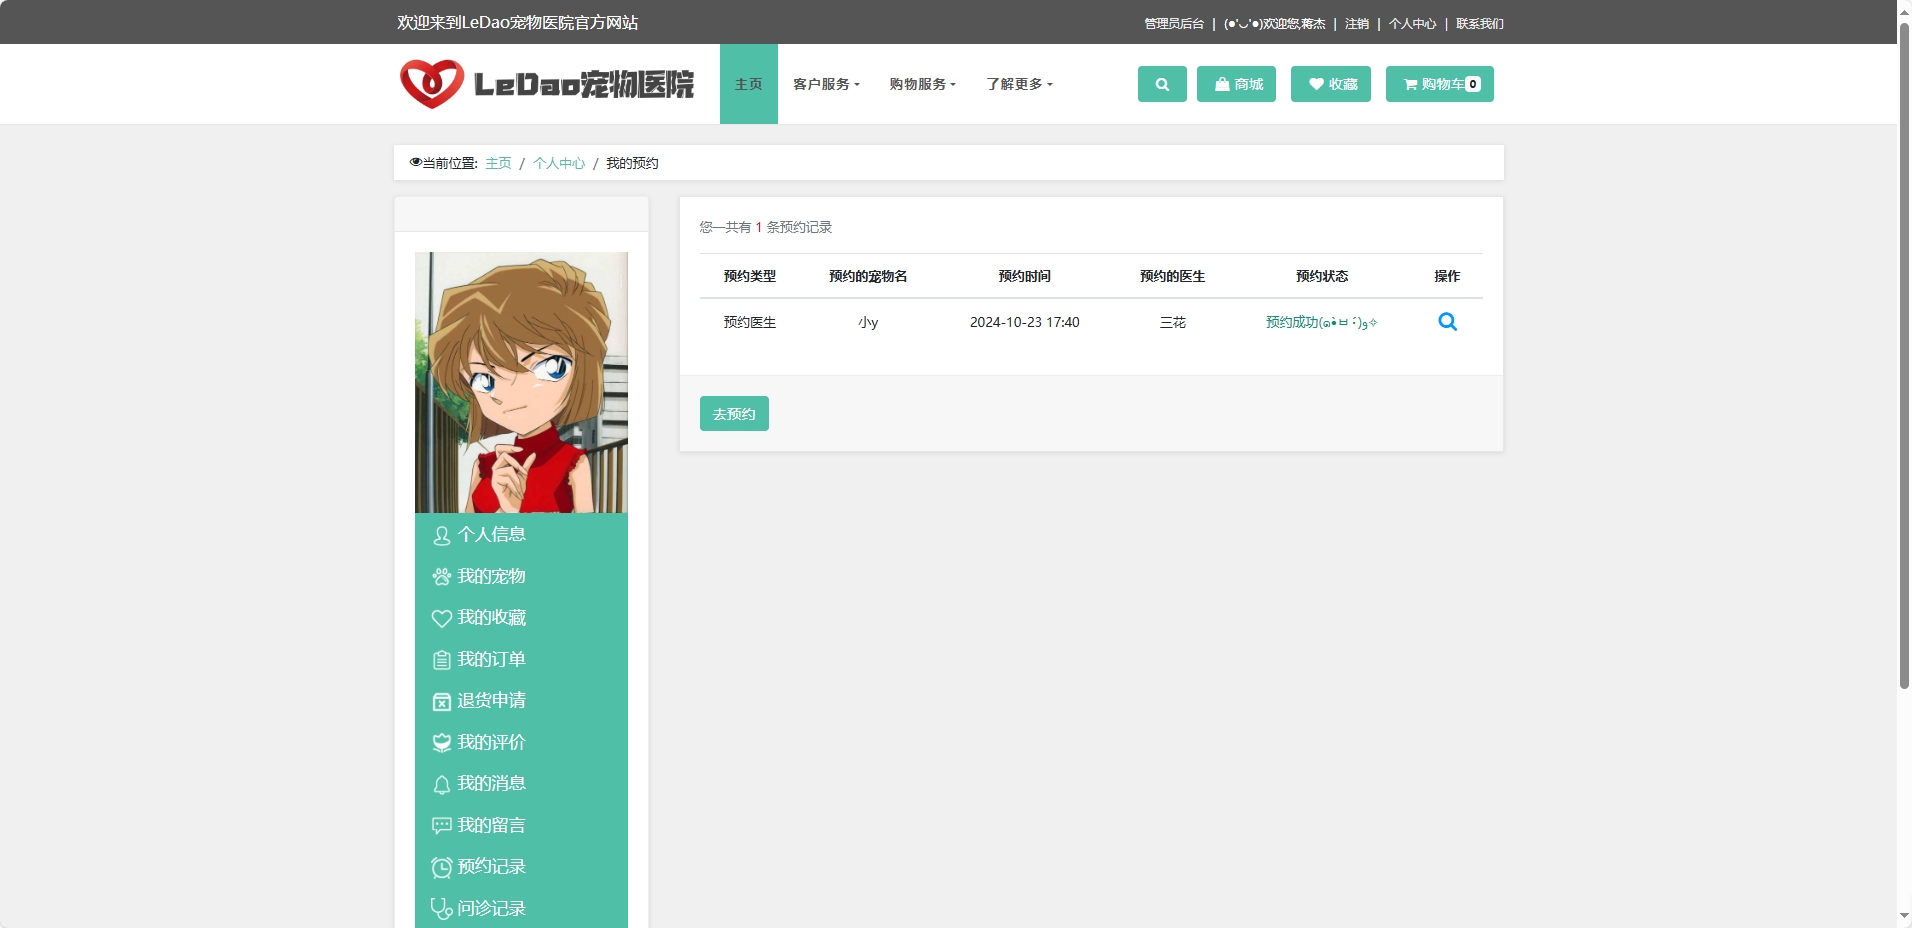The height and width of the screenshot is (928, 1912).
Task: View appointment details with the magnifier in 操作 column
Action: click(1447, 321)
